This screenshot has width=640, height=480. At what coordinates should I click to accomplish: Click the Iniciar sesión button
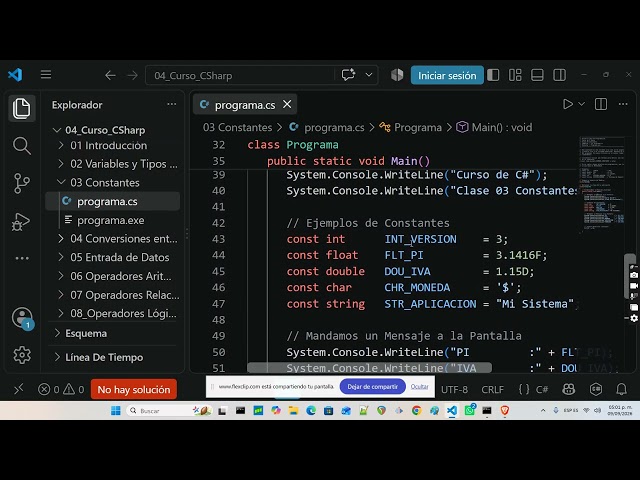click(447, 75)
